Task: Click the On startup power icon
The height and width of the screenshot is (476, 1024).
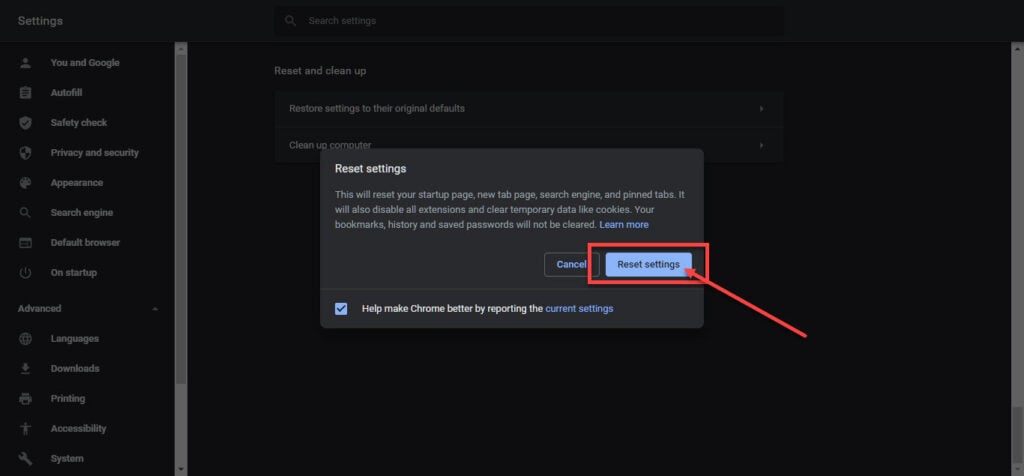Action: tap(25, 273)
